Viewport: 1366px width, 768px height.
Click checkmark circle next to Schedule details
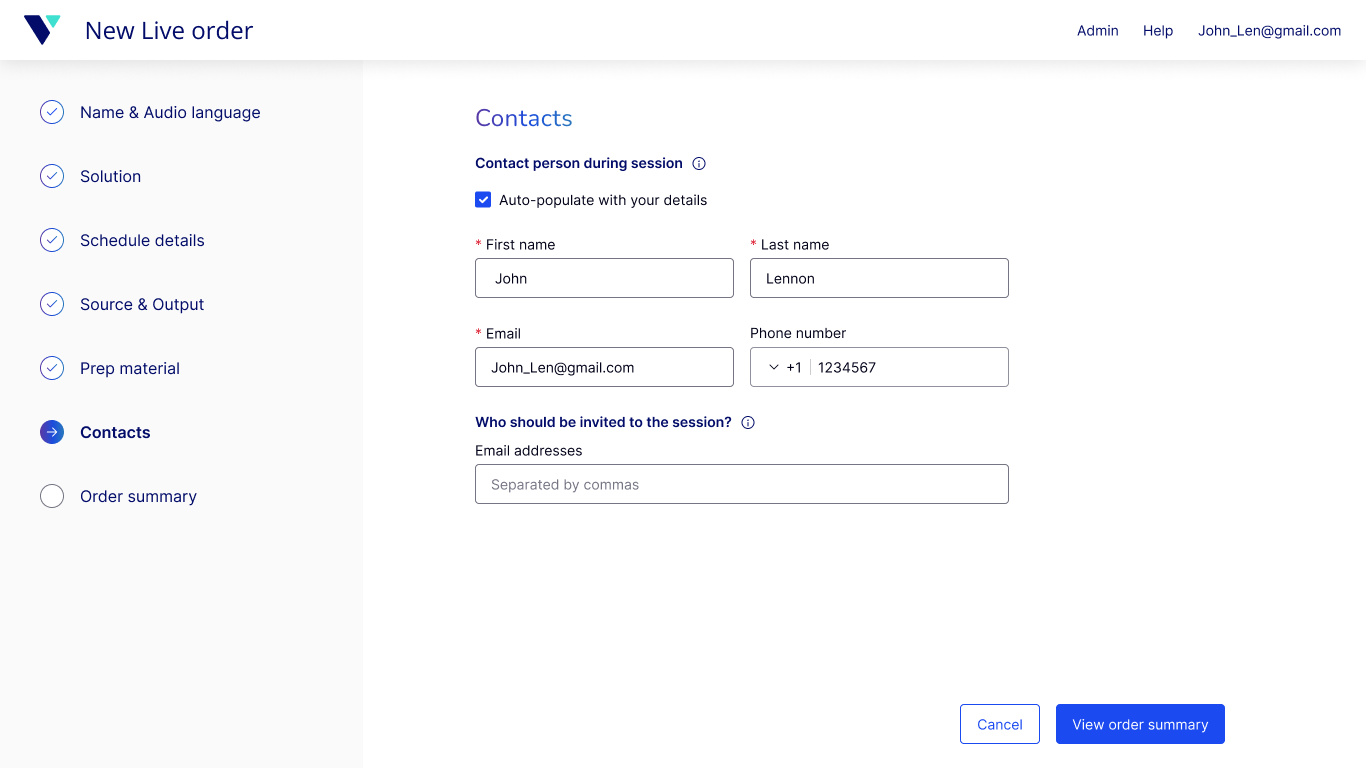tap(52, 240)
